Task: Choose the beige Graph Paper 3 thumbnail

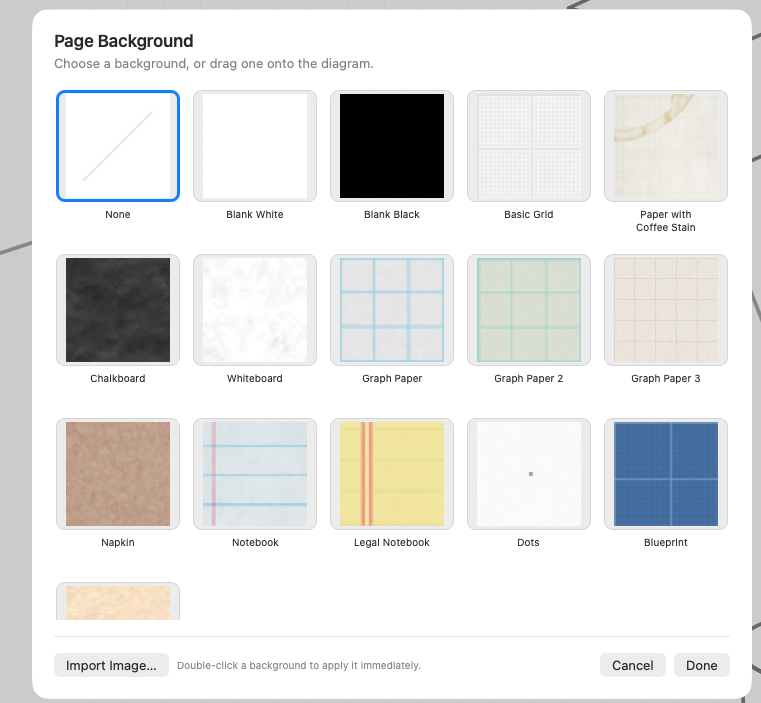Action: coord(666,310)
